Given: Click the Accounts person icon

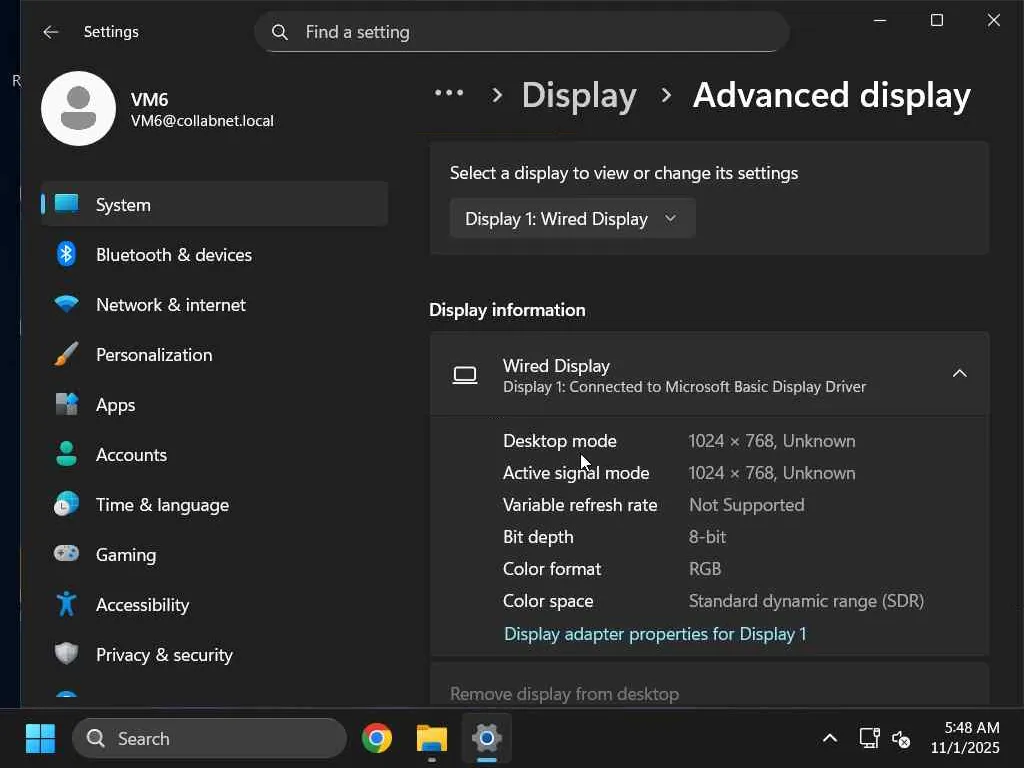Looking at the screenshot, I should [x=66, y=454].
